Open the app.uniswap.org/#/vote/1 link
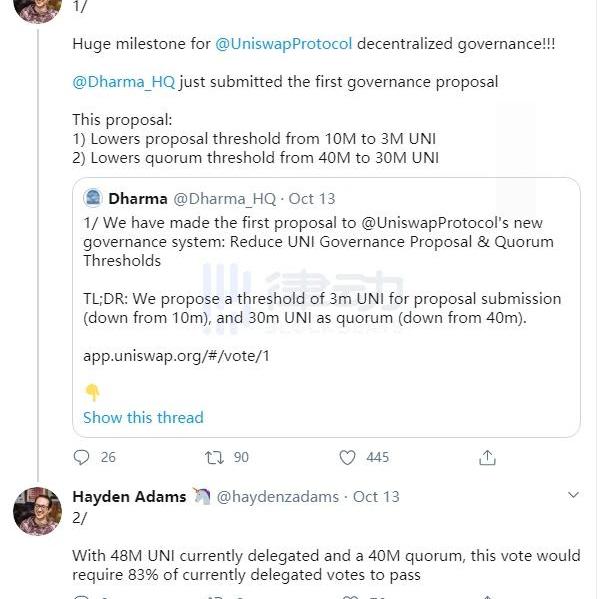This screenshot has width=606, height=599. click(x=176, y=355)
